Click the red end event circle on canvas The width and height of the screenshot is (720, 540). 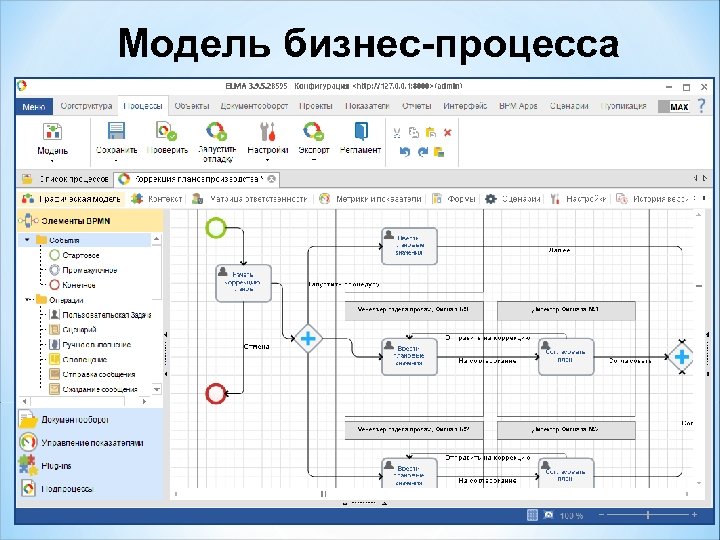point(216,394)
